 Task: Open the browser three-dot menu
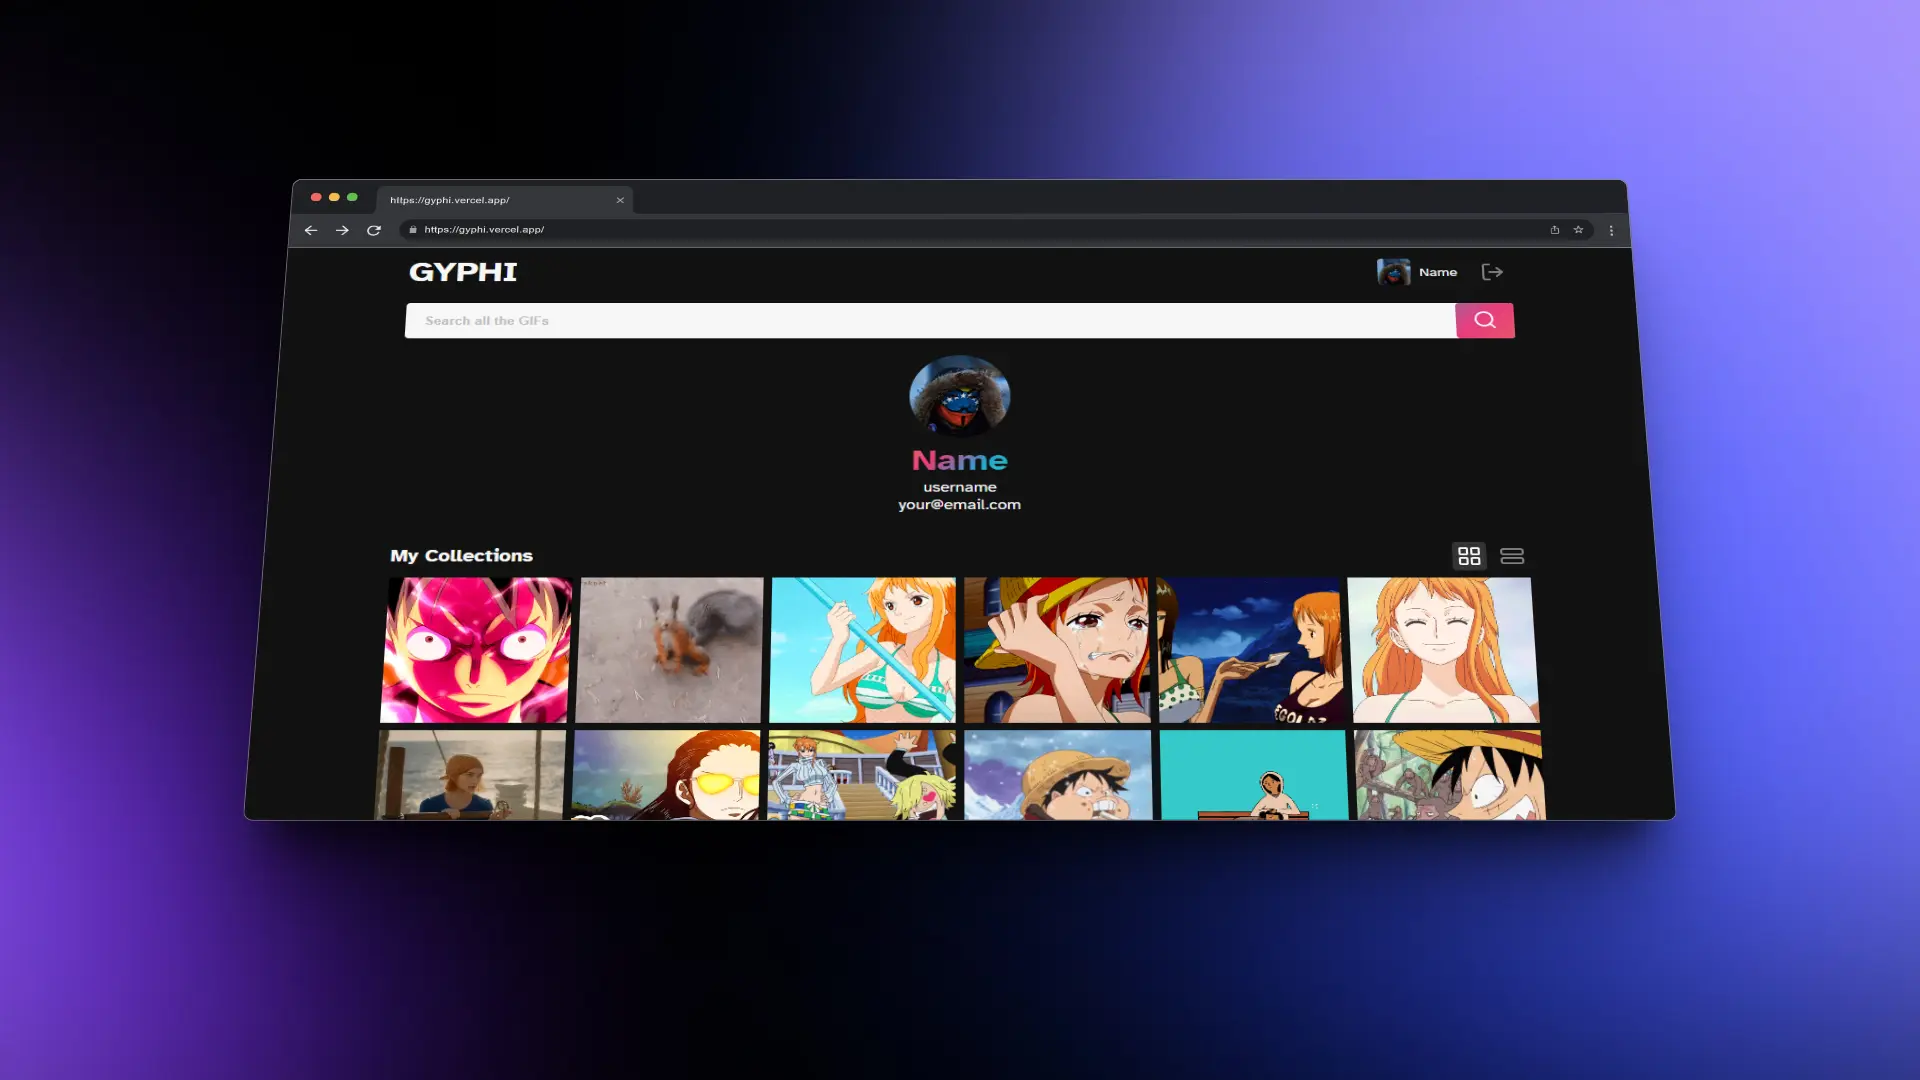(1611, 230)
